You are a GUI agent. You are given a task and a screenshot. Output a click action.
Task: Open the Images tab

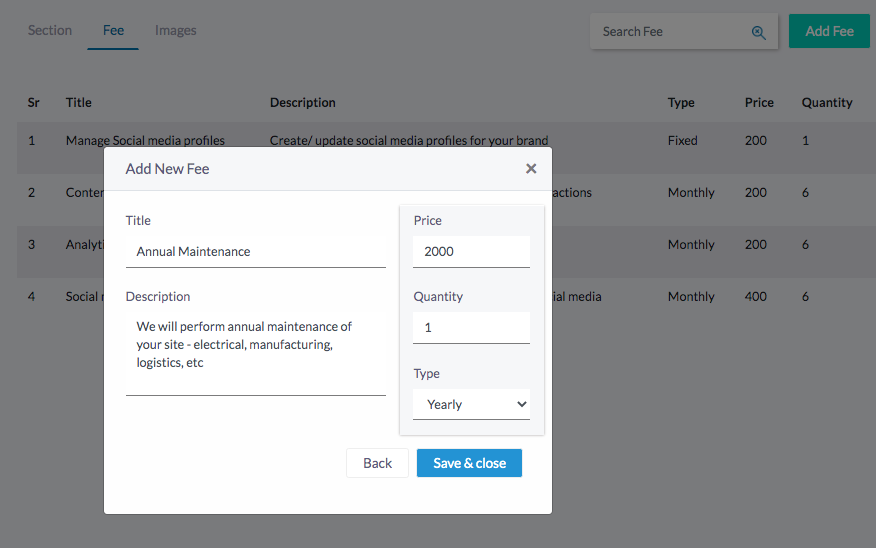pos(176,31)
